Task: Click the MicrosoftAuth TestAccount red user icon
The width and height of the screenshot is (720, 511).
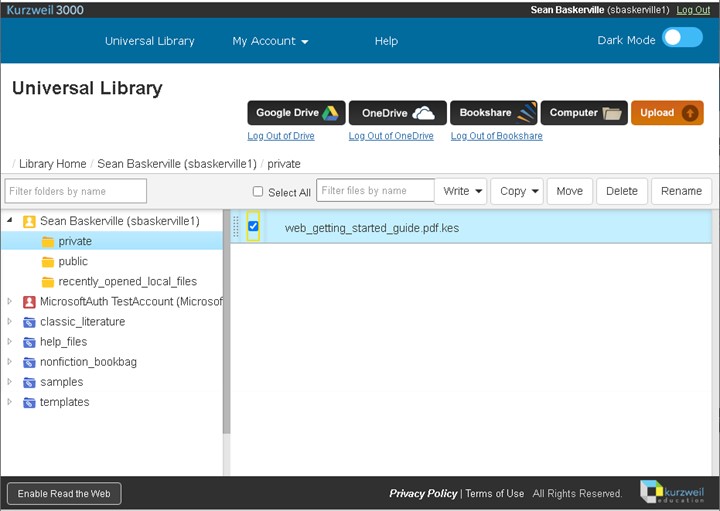Action: (29, 302)
